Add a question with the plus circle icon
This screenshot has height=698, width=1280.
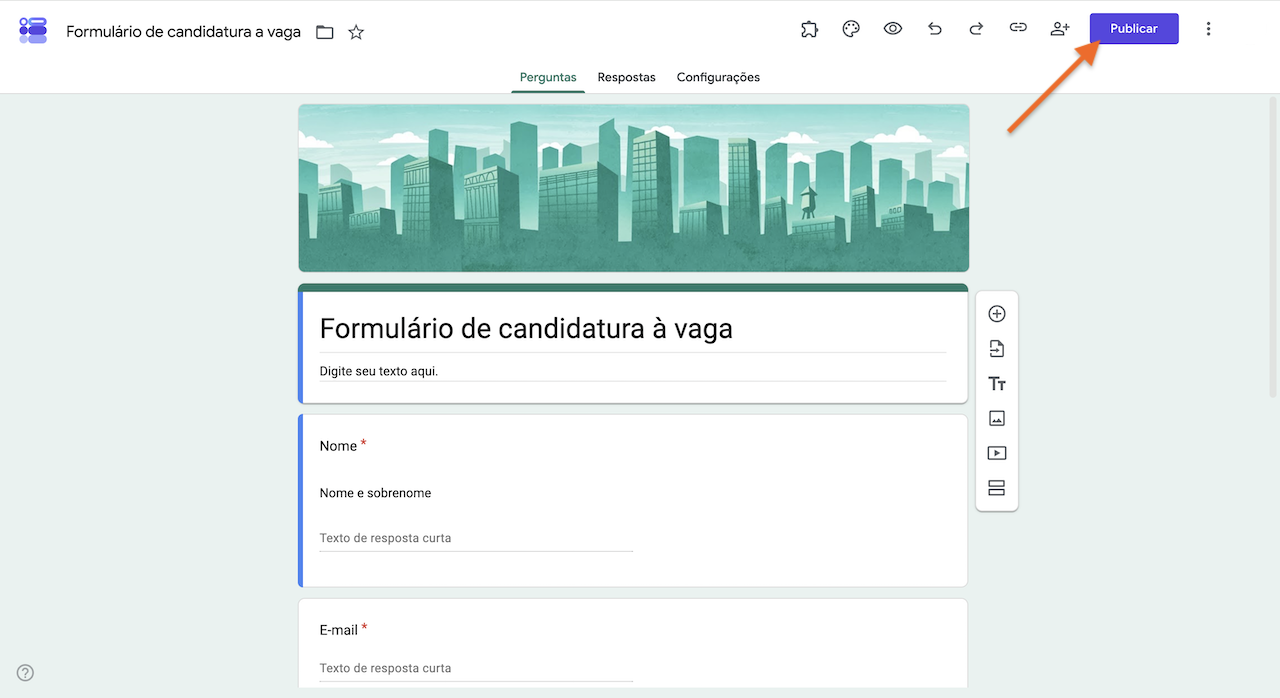(x=996, y=314)
